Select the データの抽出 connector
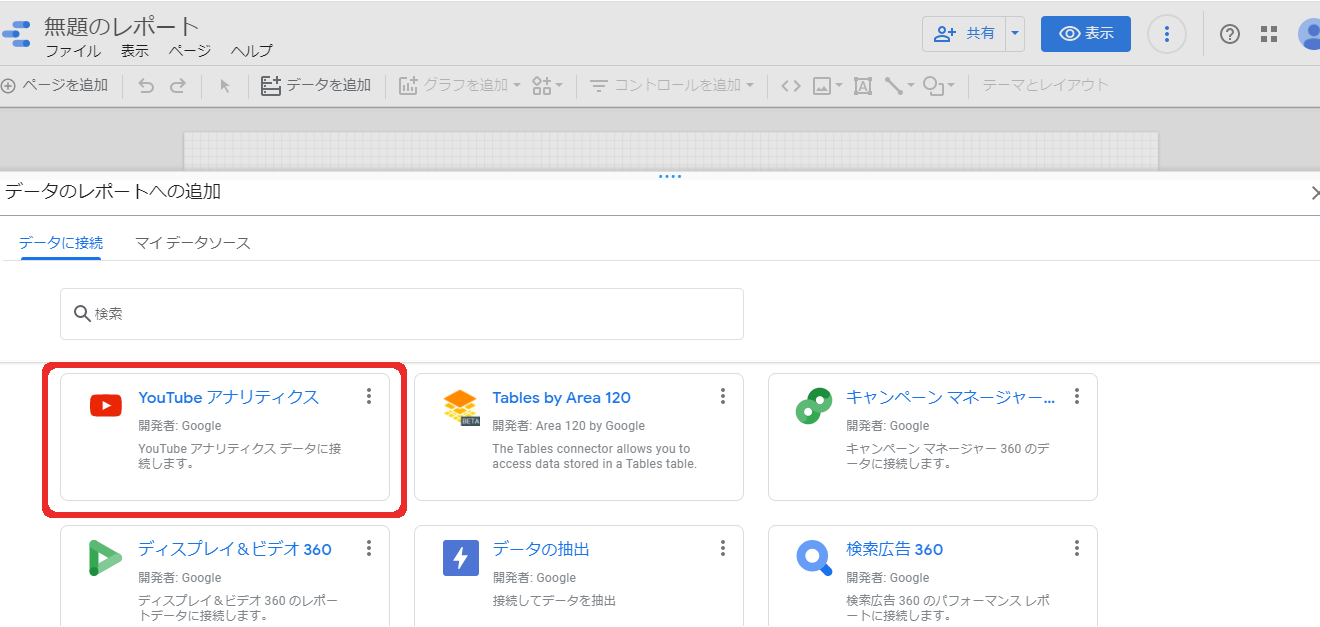The image size is (1320, 627). pyautogui.click(x=579, y=576)
